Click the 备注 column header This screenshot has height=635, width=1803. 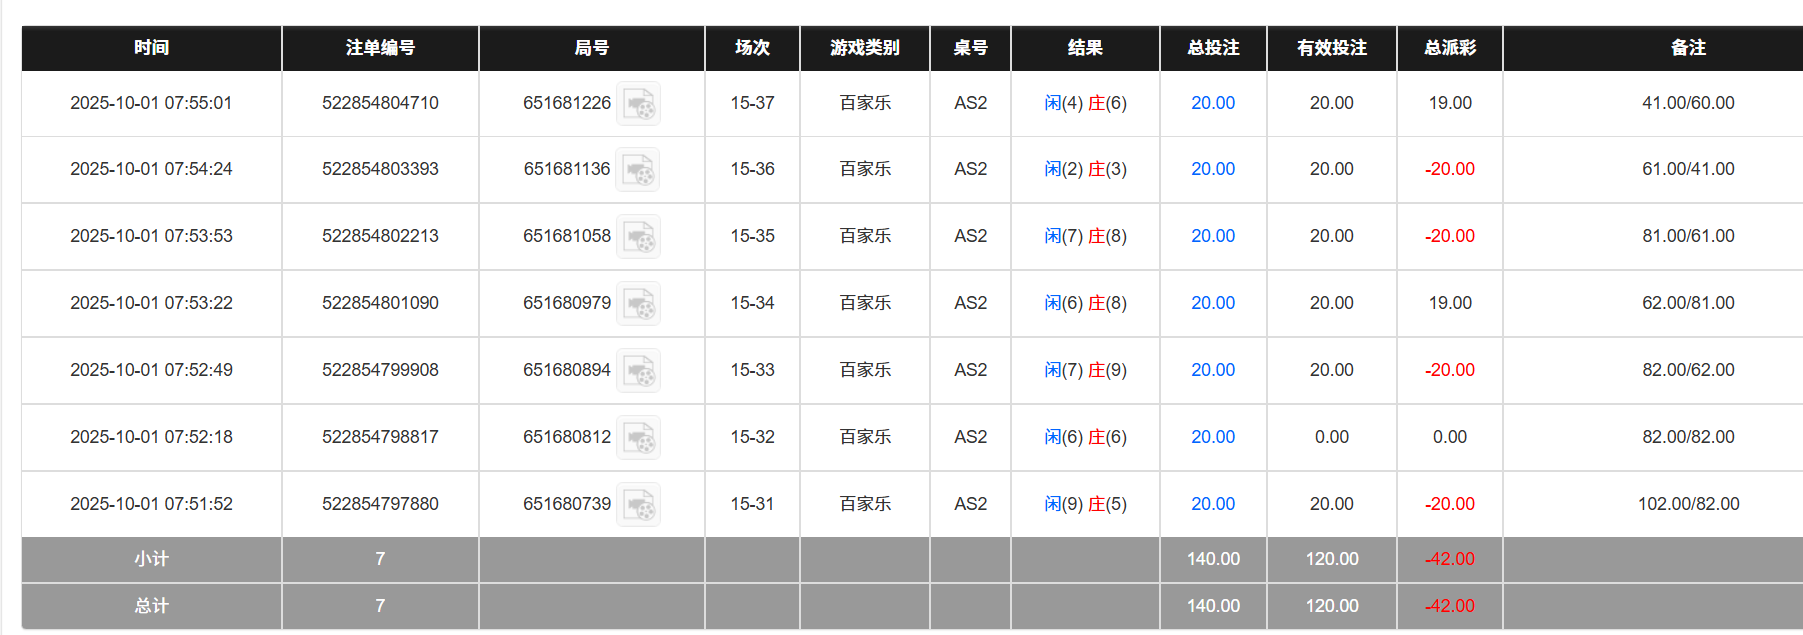(x=1688, y=47)
